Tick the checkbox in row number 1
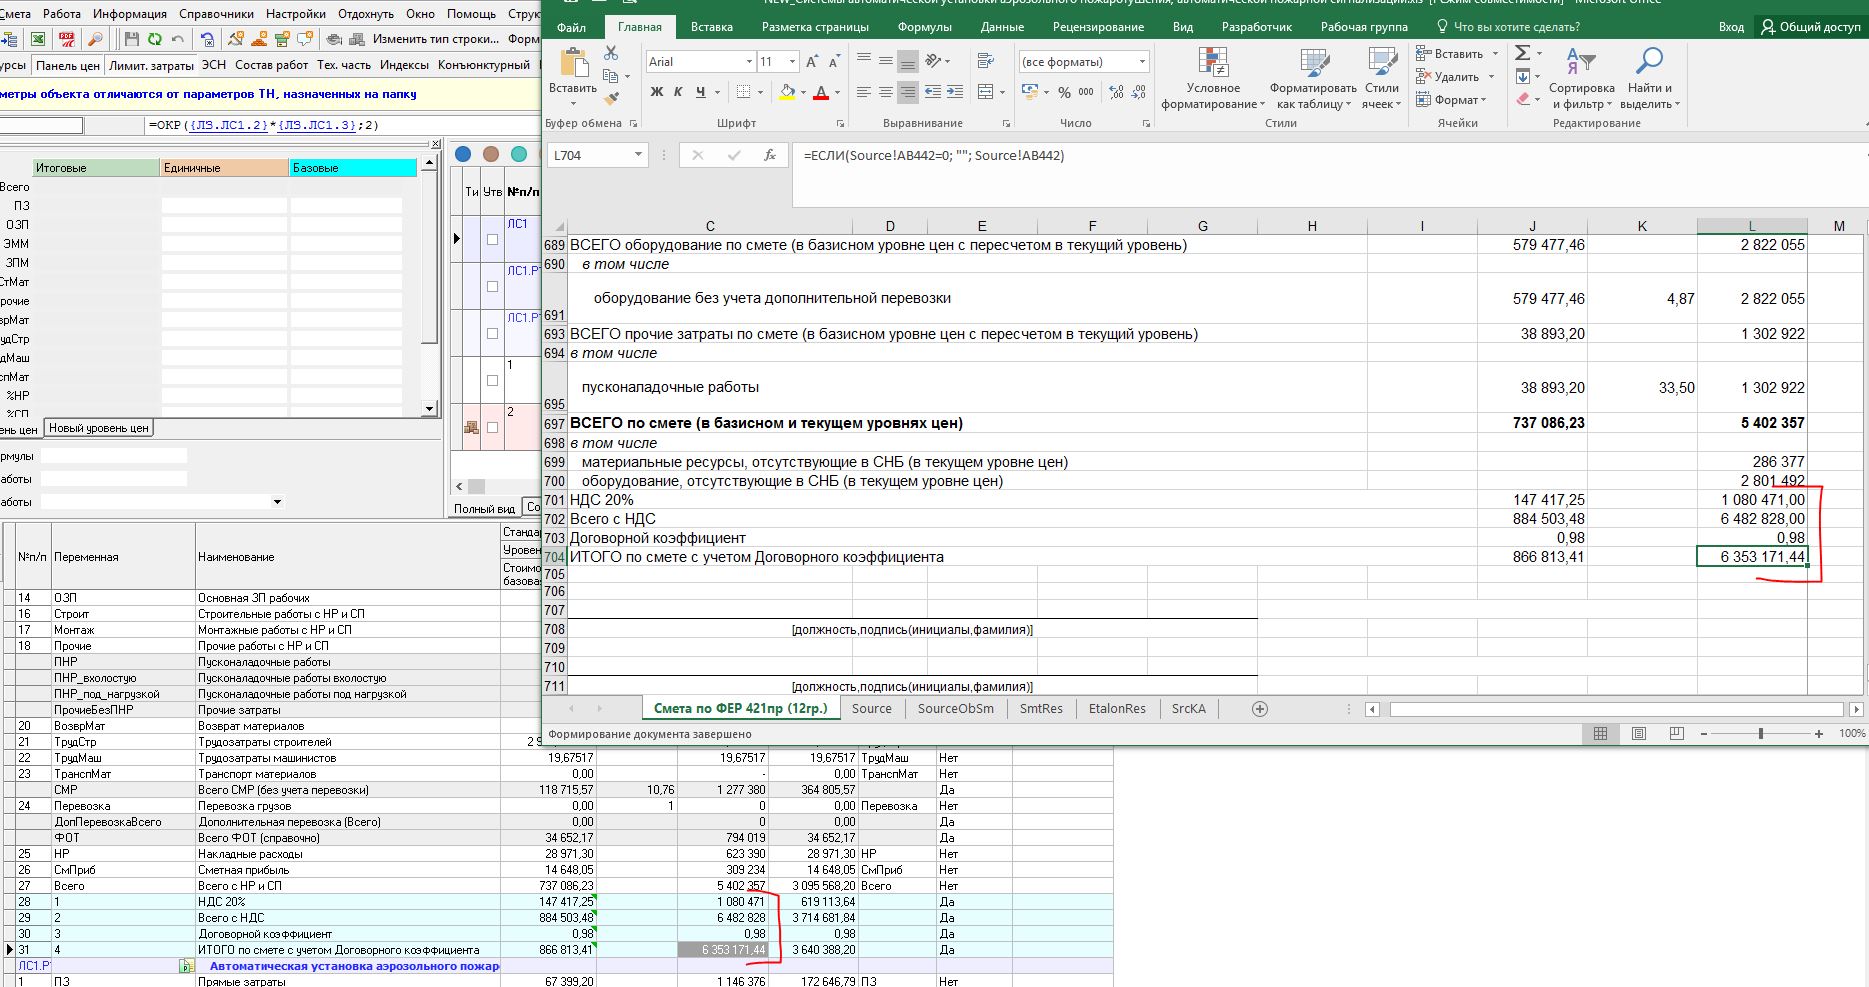Image resolution: width=1869 pixels, height=987 pixels. 492,380
